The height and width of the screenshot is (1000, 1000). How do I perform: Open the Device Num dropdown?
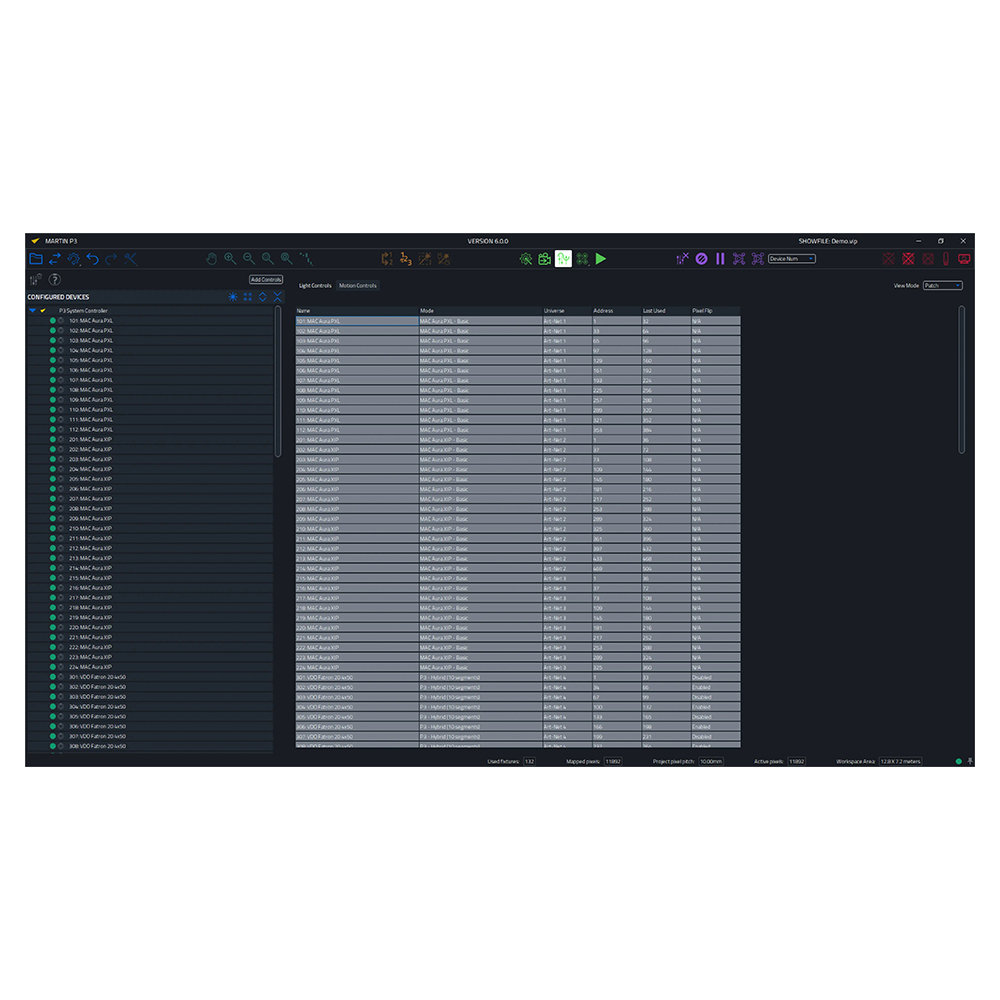click(x=791, y=259)
